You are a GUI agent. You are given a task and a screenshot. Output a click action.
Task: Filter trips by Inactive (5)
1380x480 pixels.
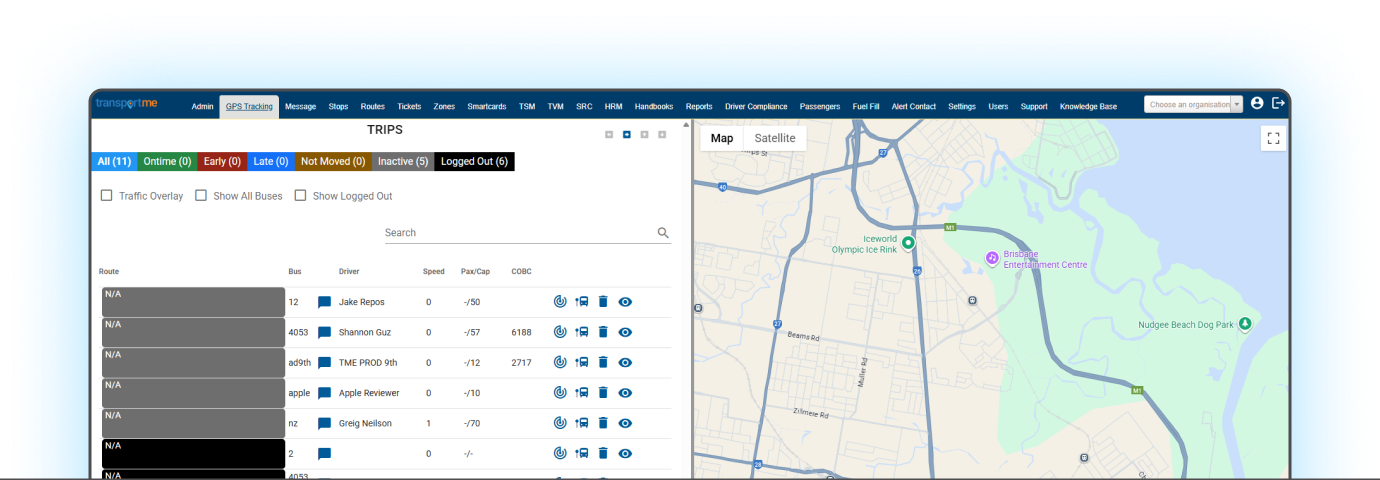pos(403,161)
